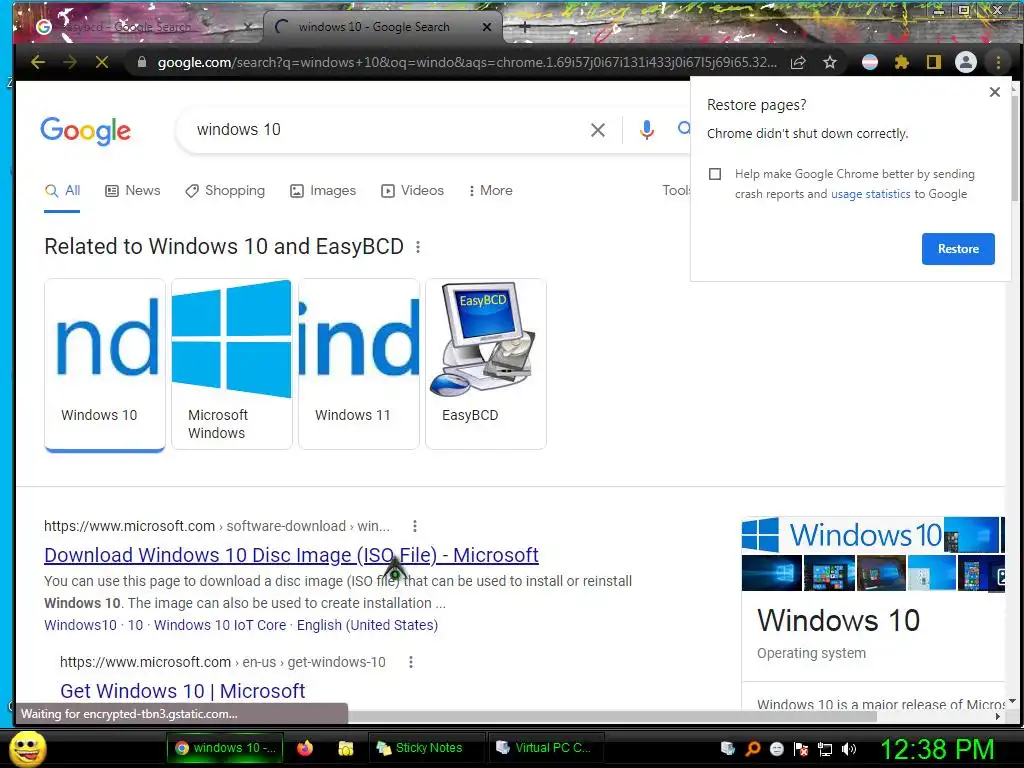This screenshot has width=1024, height=768.
Task: Open the network status tray icon
Action: tap(825, 749)
